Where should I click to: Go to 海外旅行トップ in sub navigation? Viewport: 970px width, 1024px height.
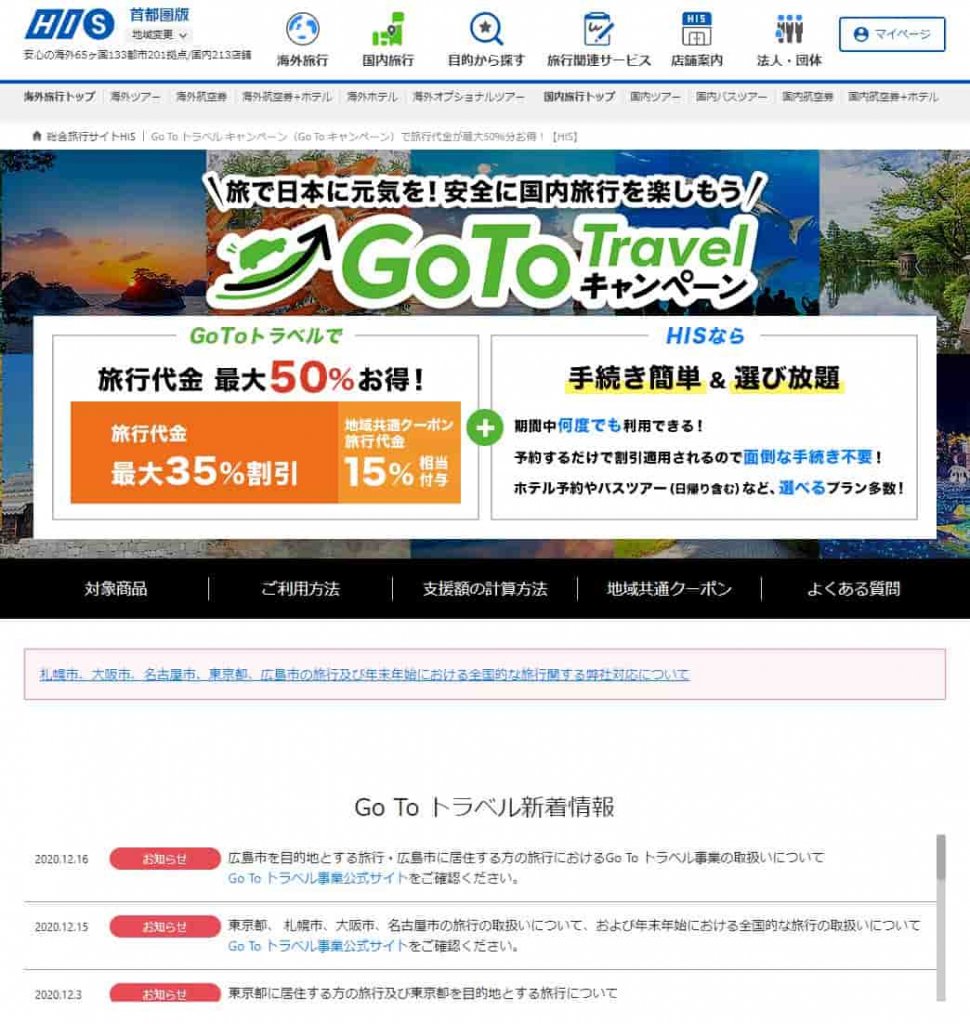coord(59,97)
